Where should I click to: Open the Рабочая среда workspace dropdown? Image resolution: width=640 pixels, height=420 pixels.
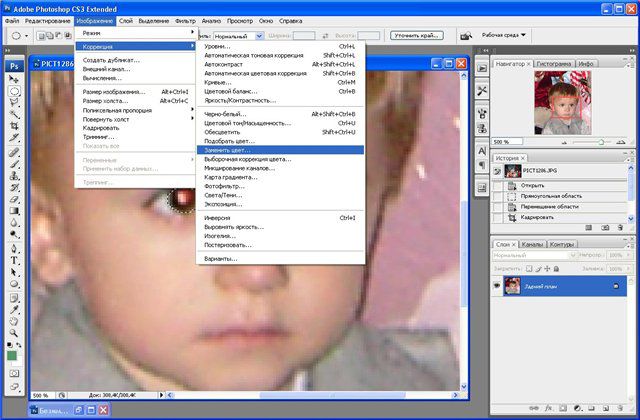[502, 35]
